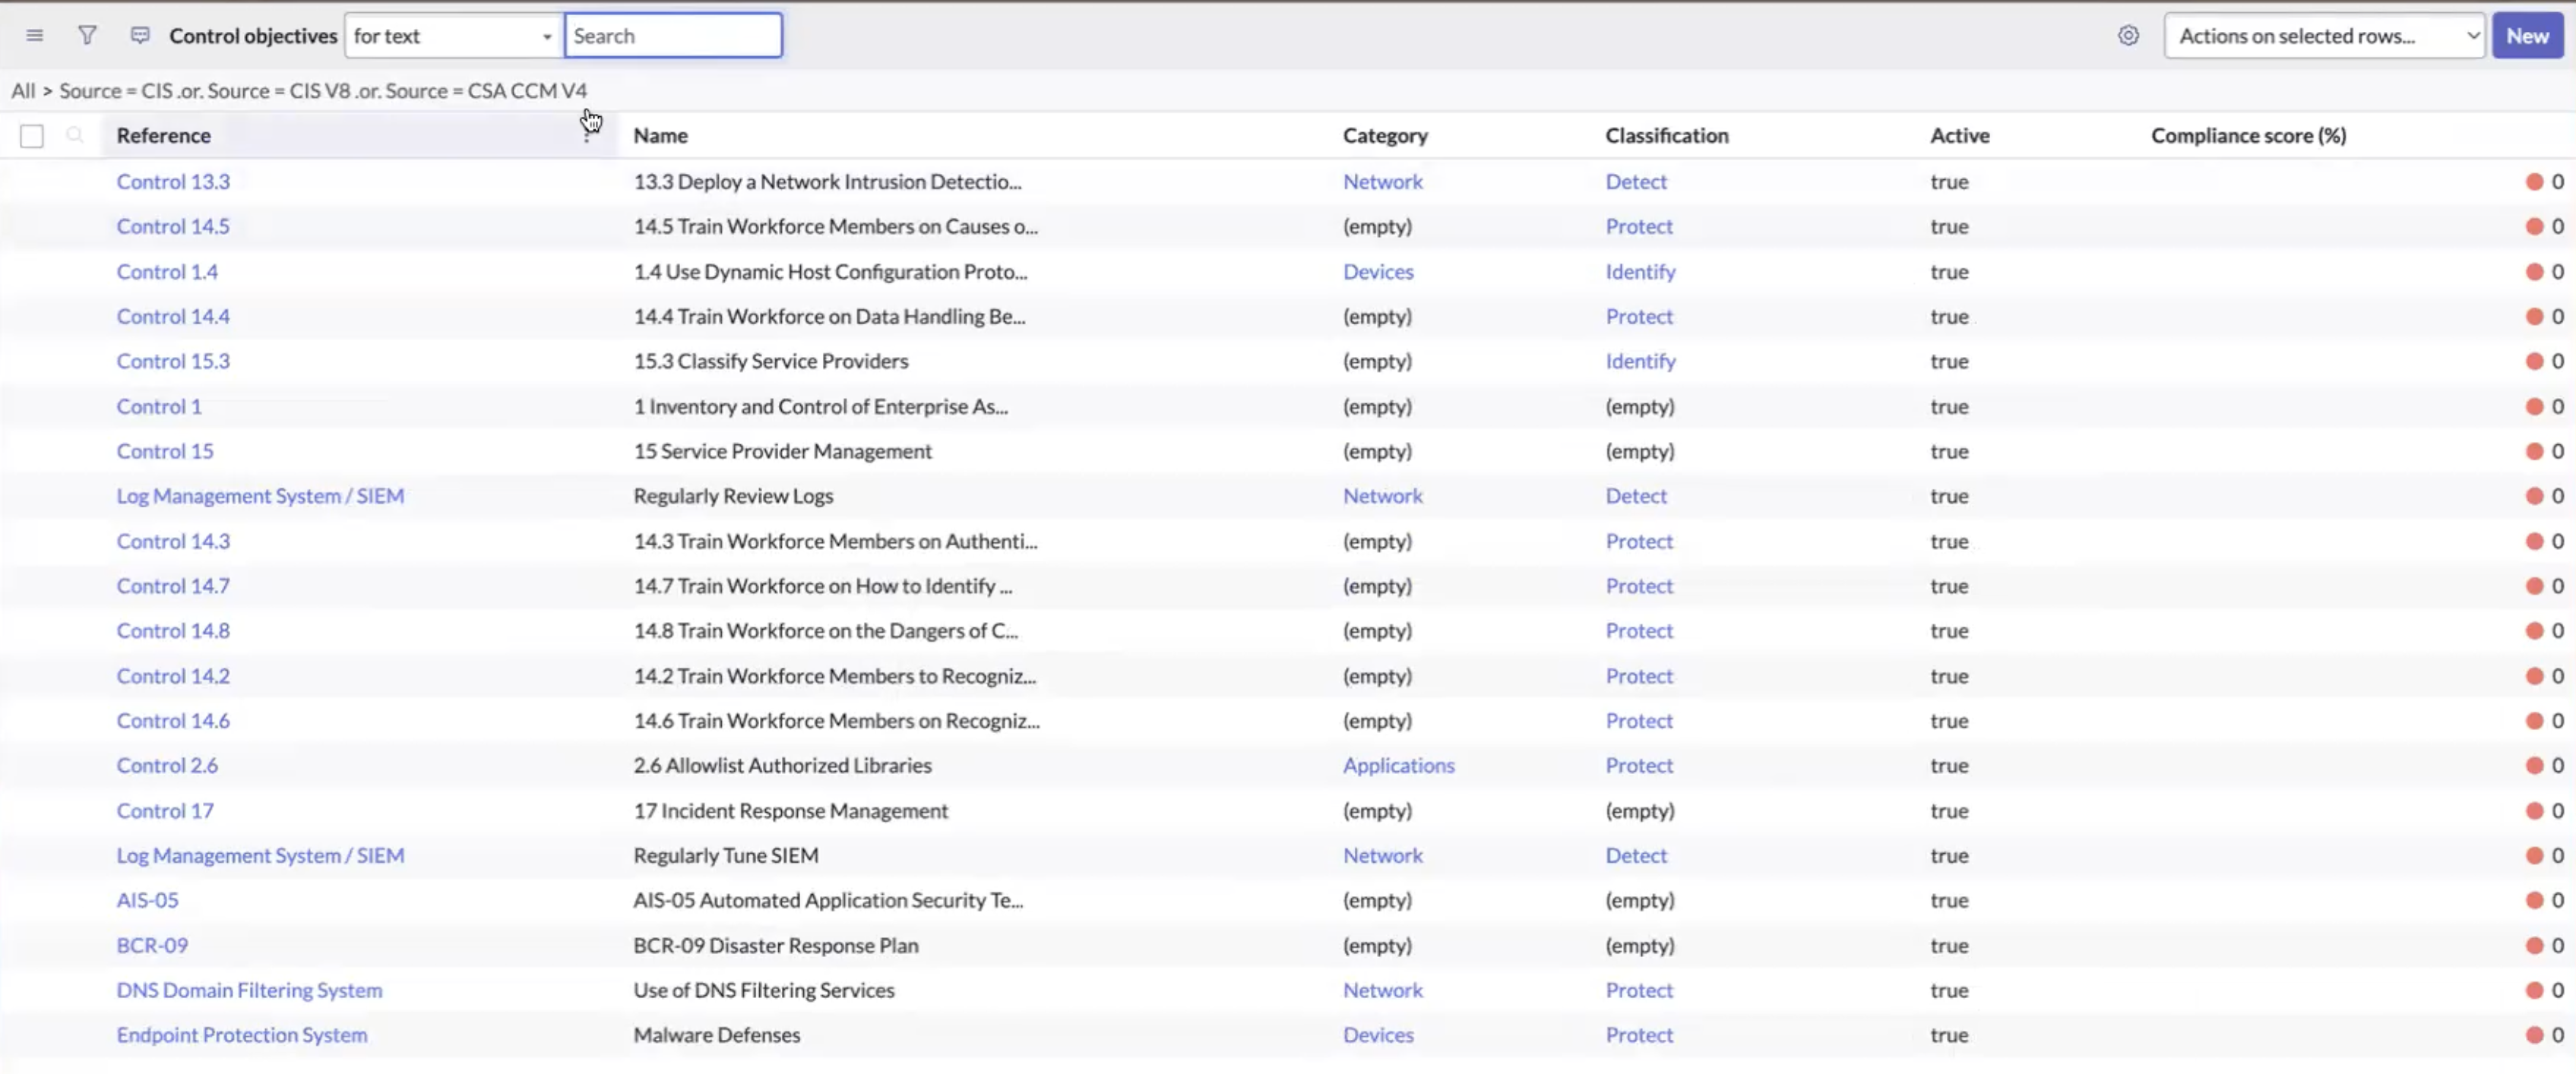
Task: Open the Control 14.4 record
Action: 173,316
